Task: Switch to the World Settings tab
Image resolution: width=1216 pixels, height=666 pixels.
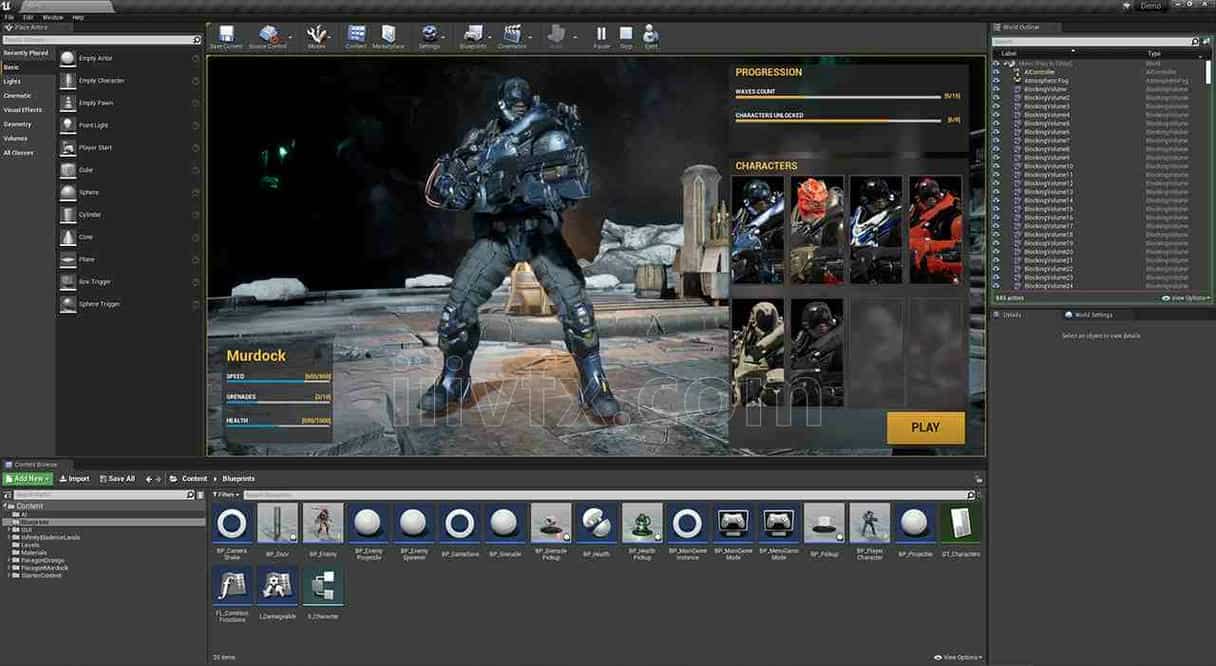Action: [1092, 315]
